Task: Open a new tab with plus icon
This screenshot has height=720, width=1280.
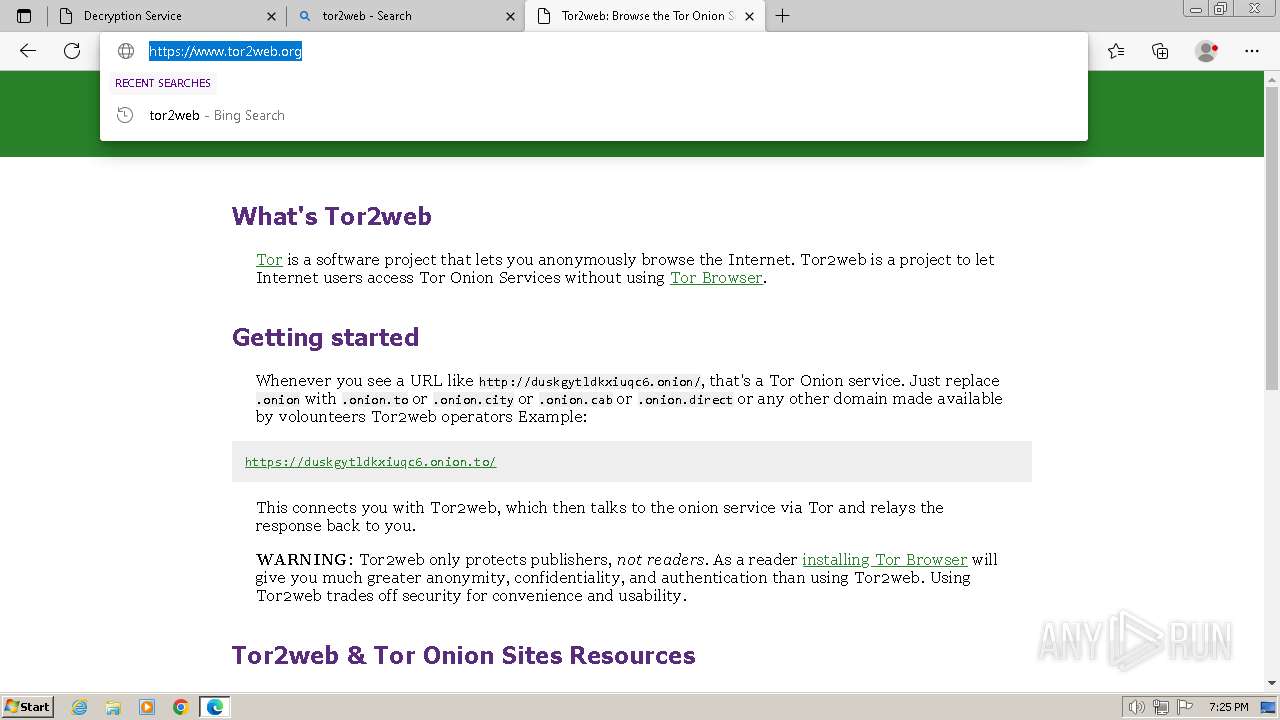Action: coord(782,16)
